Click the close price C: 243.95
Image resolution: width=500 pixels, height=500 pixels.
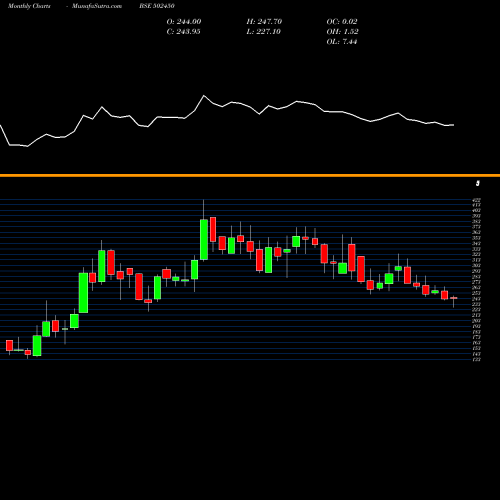click(x=183, y=31)
